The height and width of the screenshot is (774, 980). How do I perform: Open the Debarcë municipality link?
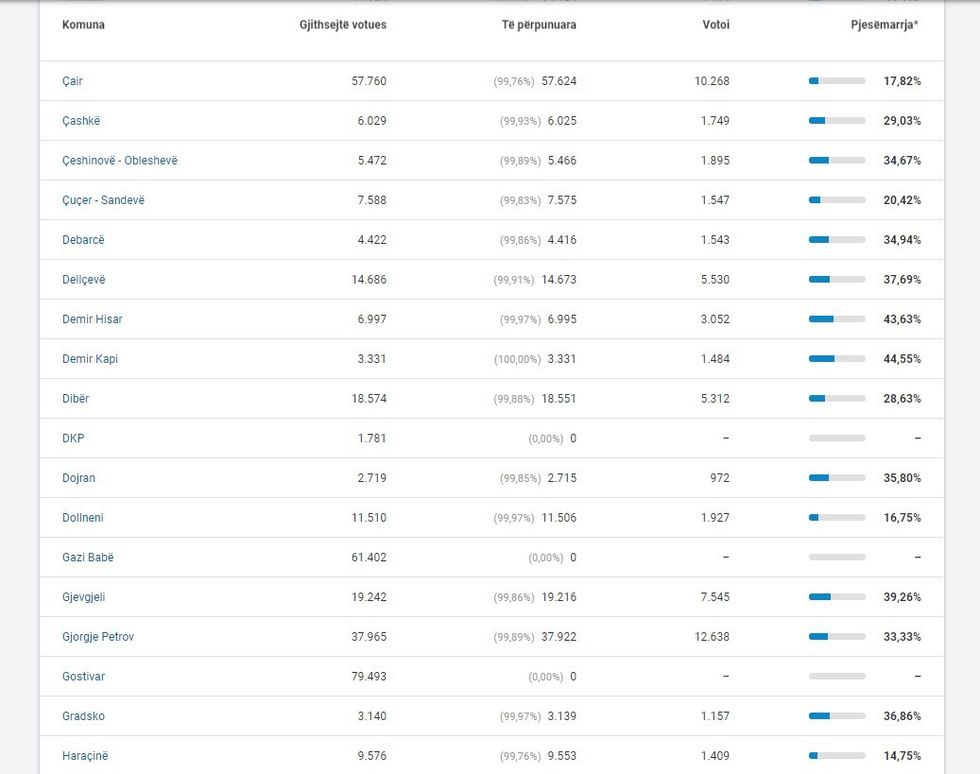pos(83,240)
